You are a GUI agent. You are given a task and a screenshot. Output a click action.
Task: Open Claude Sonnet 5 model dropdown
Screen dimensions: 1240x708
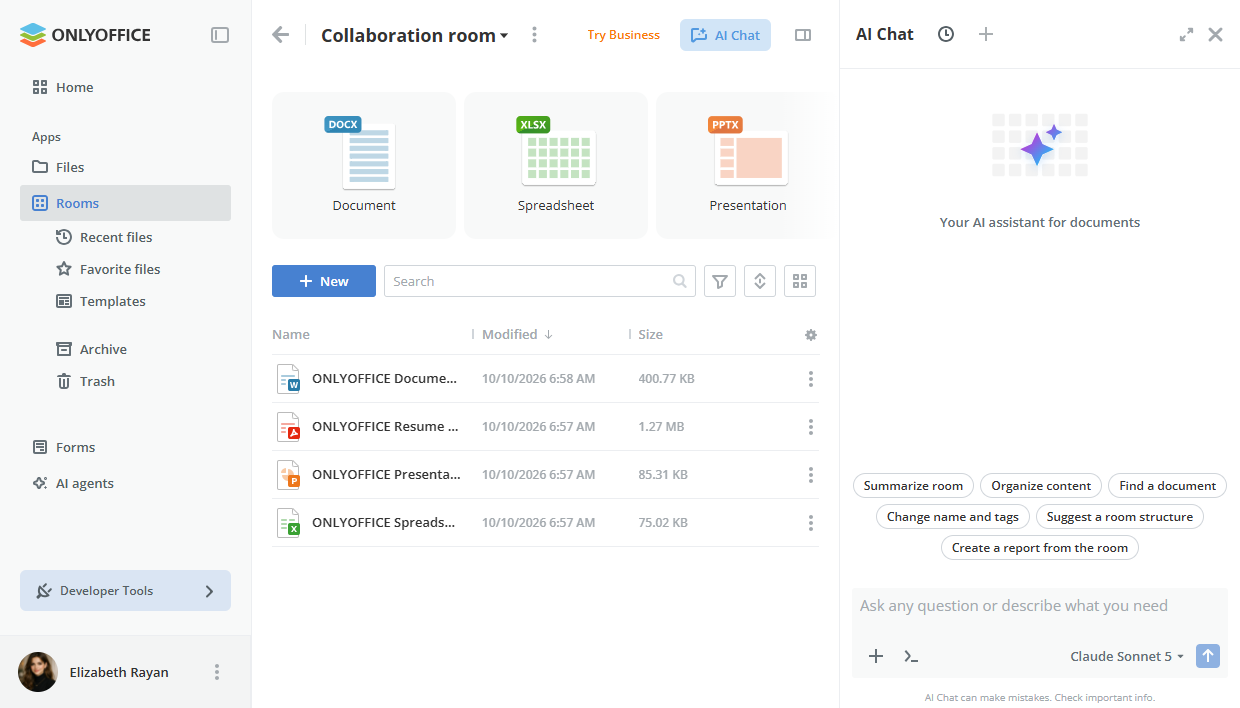tap(1127, 656)
